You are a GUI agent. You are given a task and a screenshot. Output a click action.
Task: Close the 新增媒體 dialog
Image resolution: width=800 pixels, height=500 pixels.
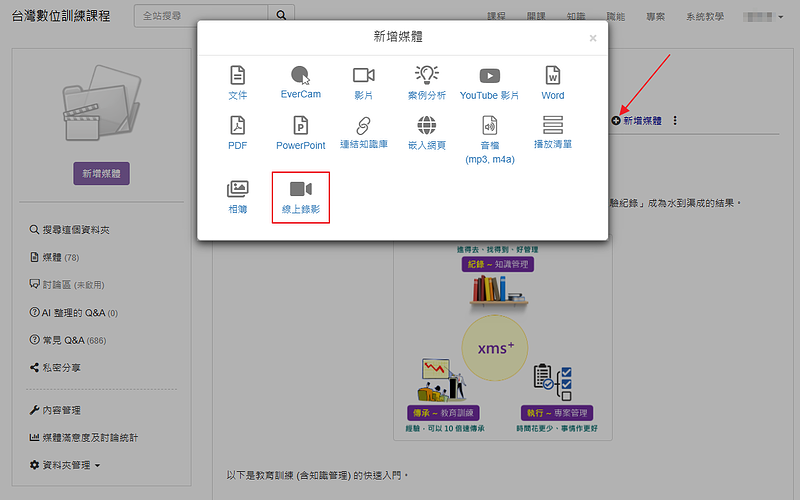(x=592, y=39)
